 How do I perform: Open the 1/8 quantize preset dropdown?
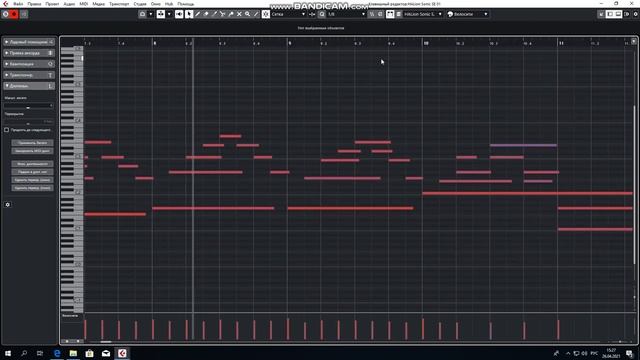[x=346, y=14]
